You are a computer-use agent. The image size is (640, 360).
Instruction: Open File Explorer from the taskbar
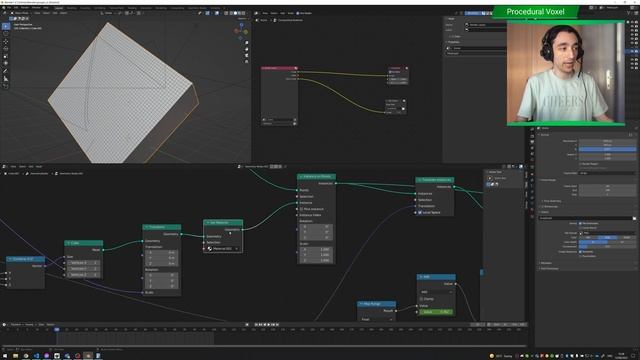pos(16,356)
